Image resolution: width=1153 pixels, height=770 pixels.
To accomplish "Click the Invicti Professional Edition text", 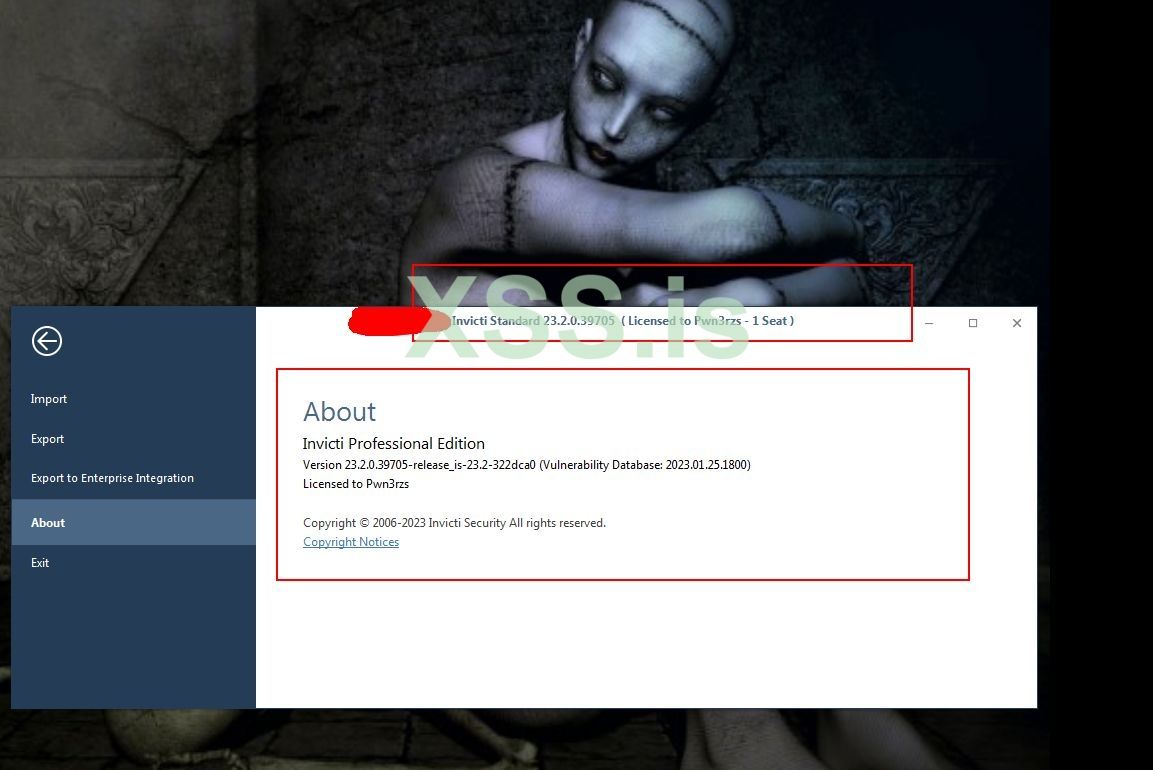I will click(x=393, y=443).
